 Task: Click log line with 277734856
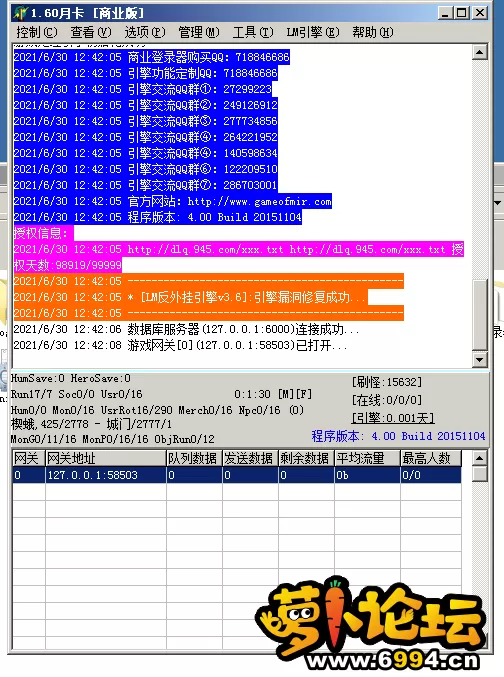click(x=146, y=121)
